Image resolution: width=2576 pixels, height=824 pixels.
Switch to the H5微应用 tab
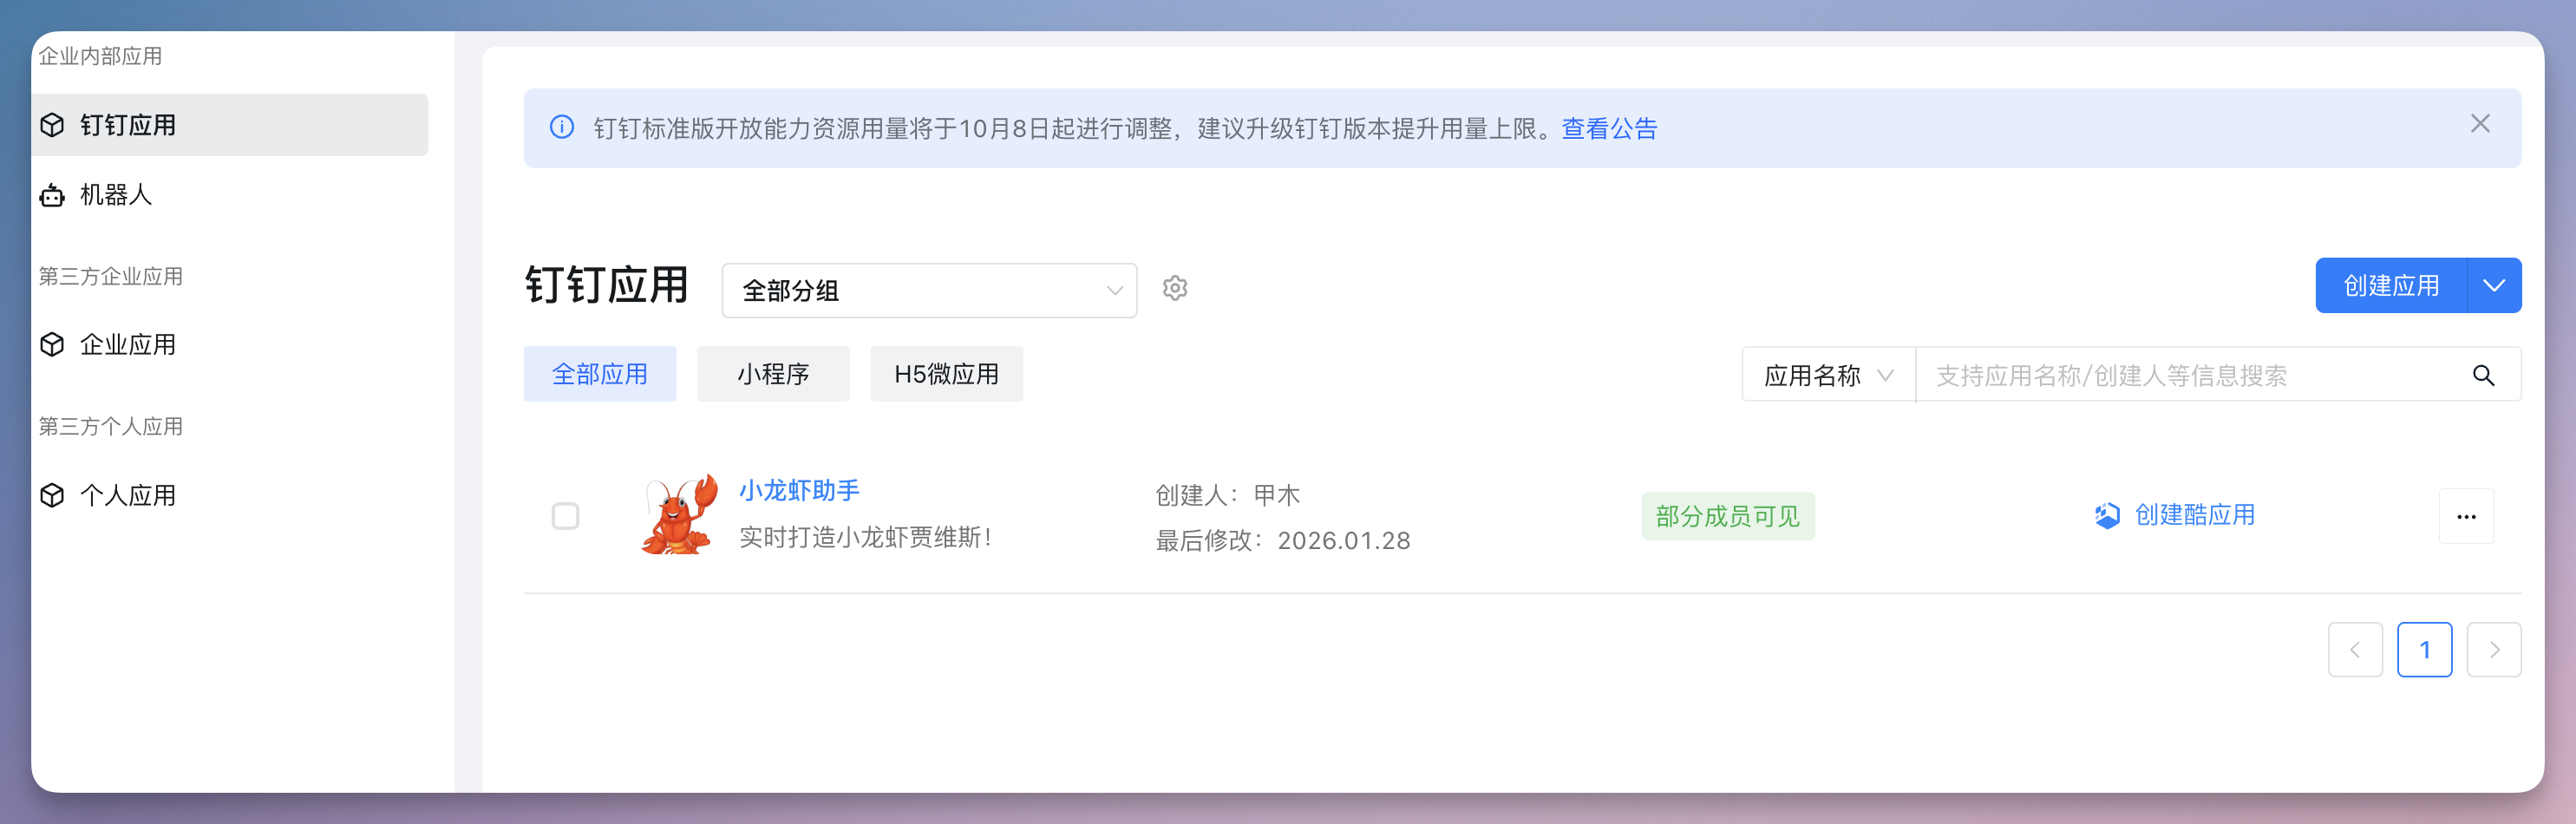tap(946, 374)
